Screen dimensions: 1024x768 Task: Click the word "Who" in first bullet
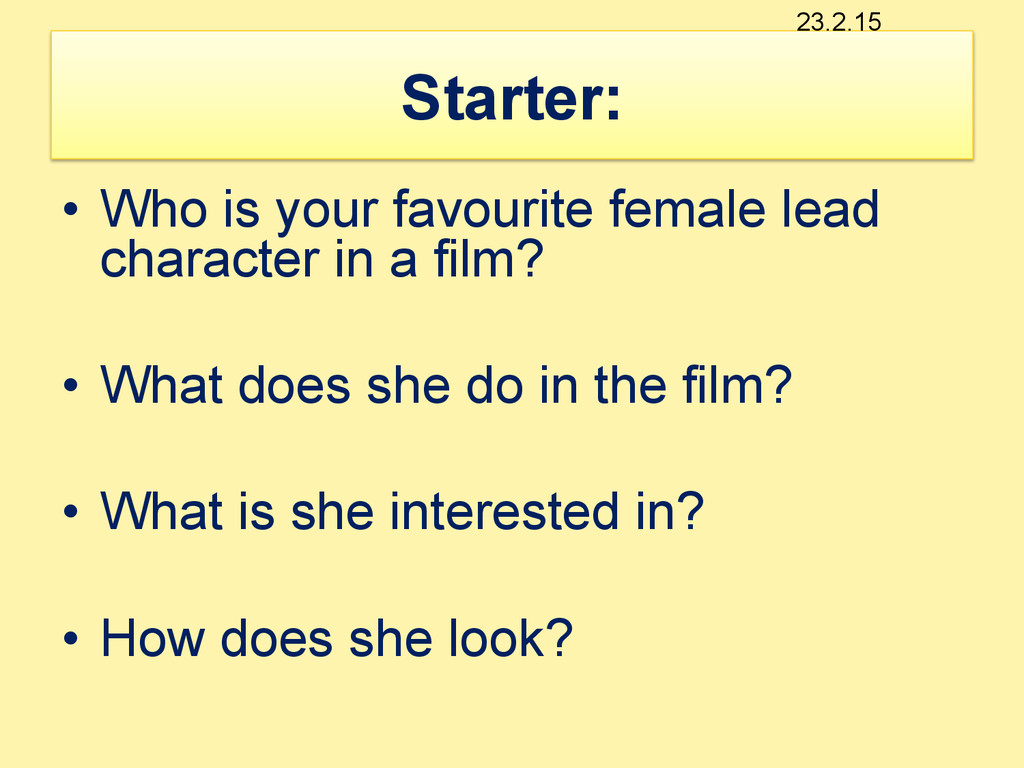154,208
